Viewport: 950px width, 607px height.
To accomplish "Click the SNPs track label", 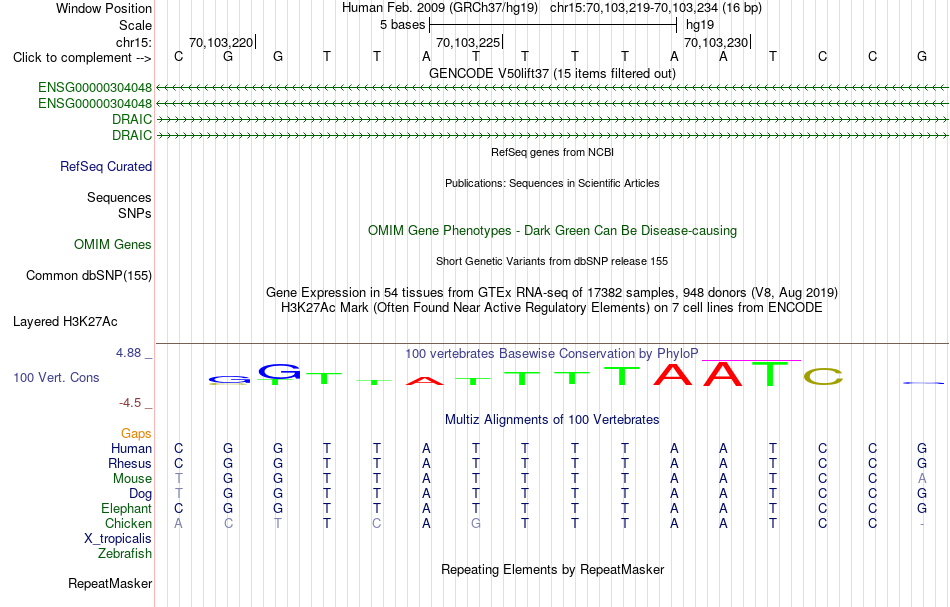I will point(135,213).
